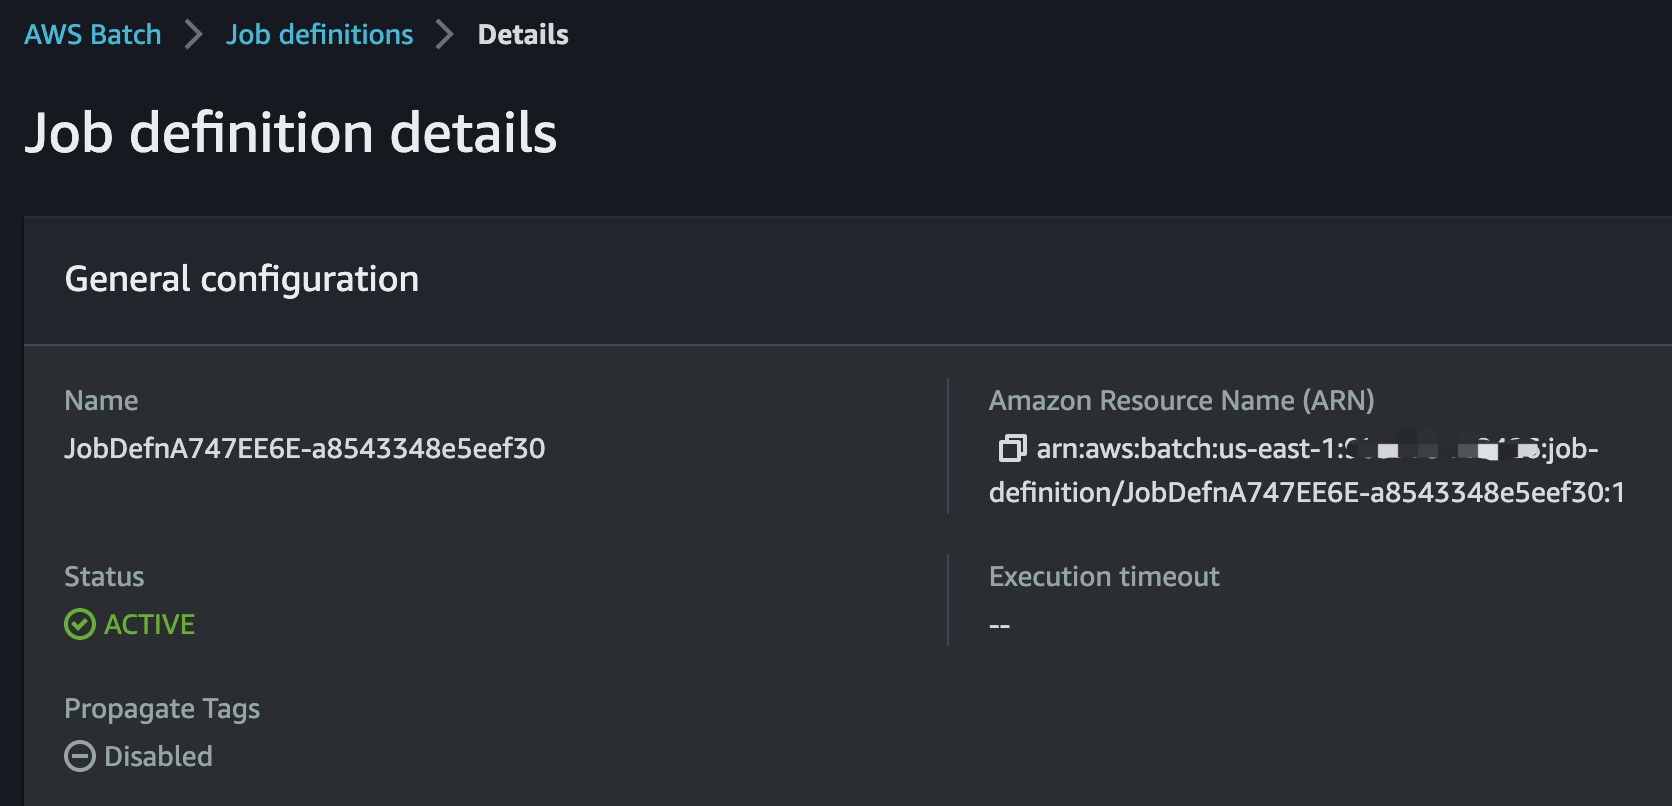Viewport: 1672px width, 806px height.
Task: Navigate to Job definitions via breadcrumb
Action: point(320,34)
